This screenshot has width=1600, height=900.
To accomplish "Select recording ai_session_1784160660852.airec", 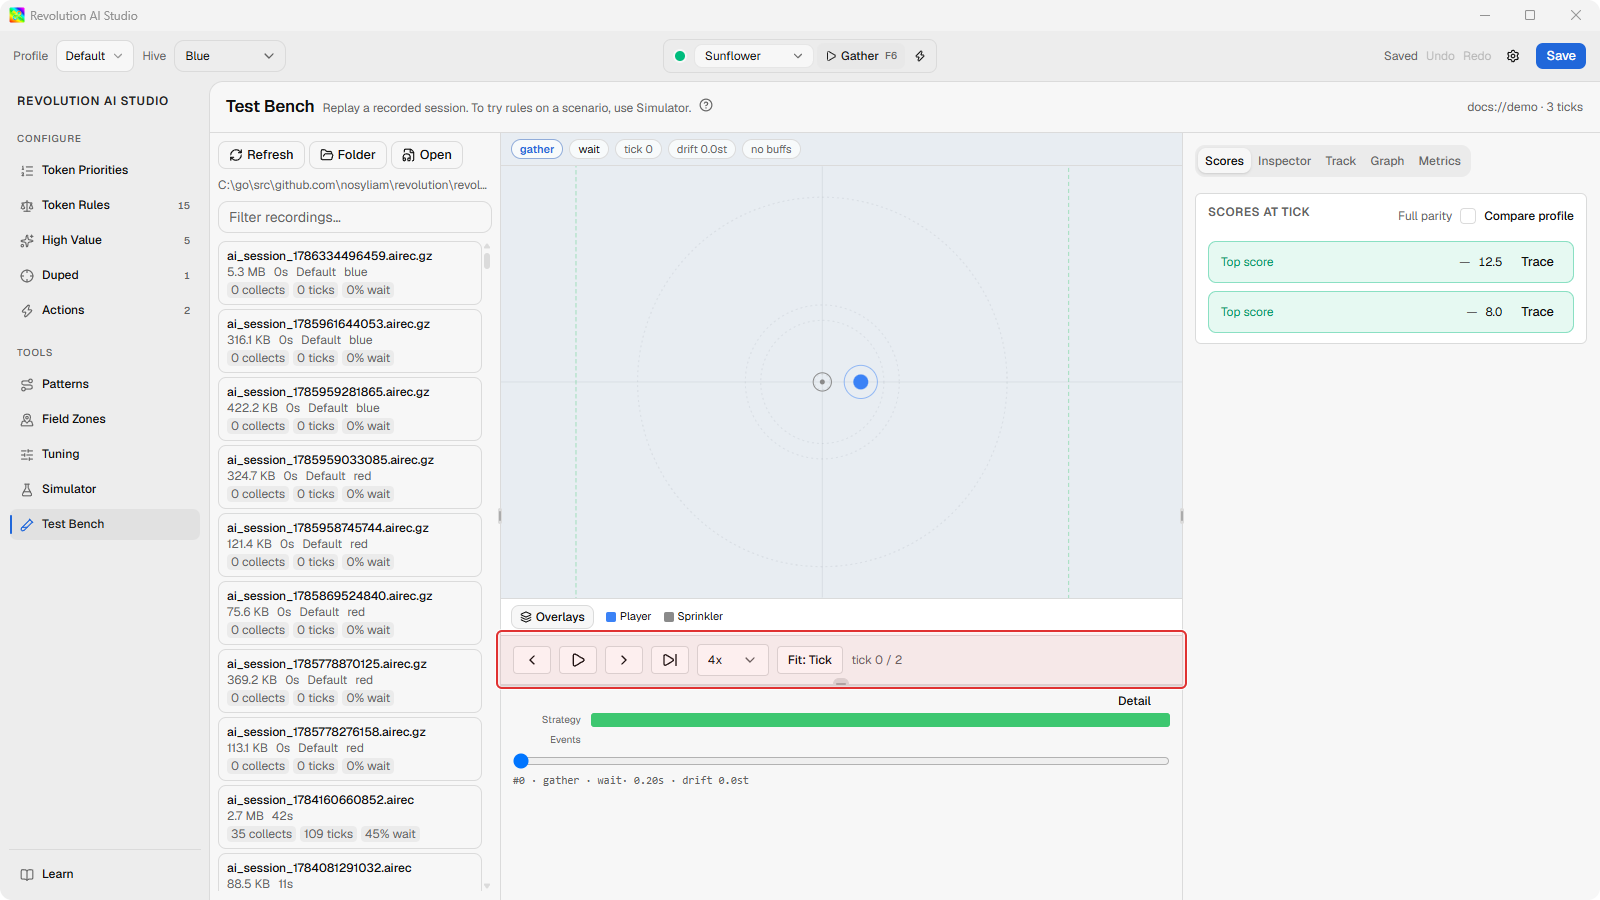I will pyautogui.click(x=350, y=816).
